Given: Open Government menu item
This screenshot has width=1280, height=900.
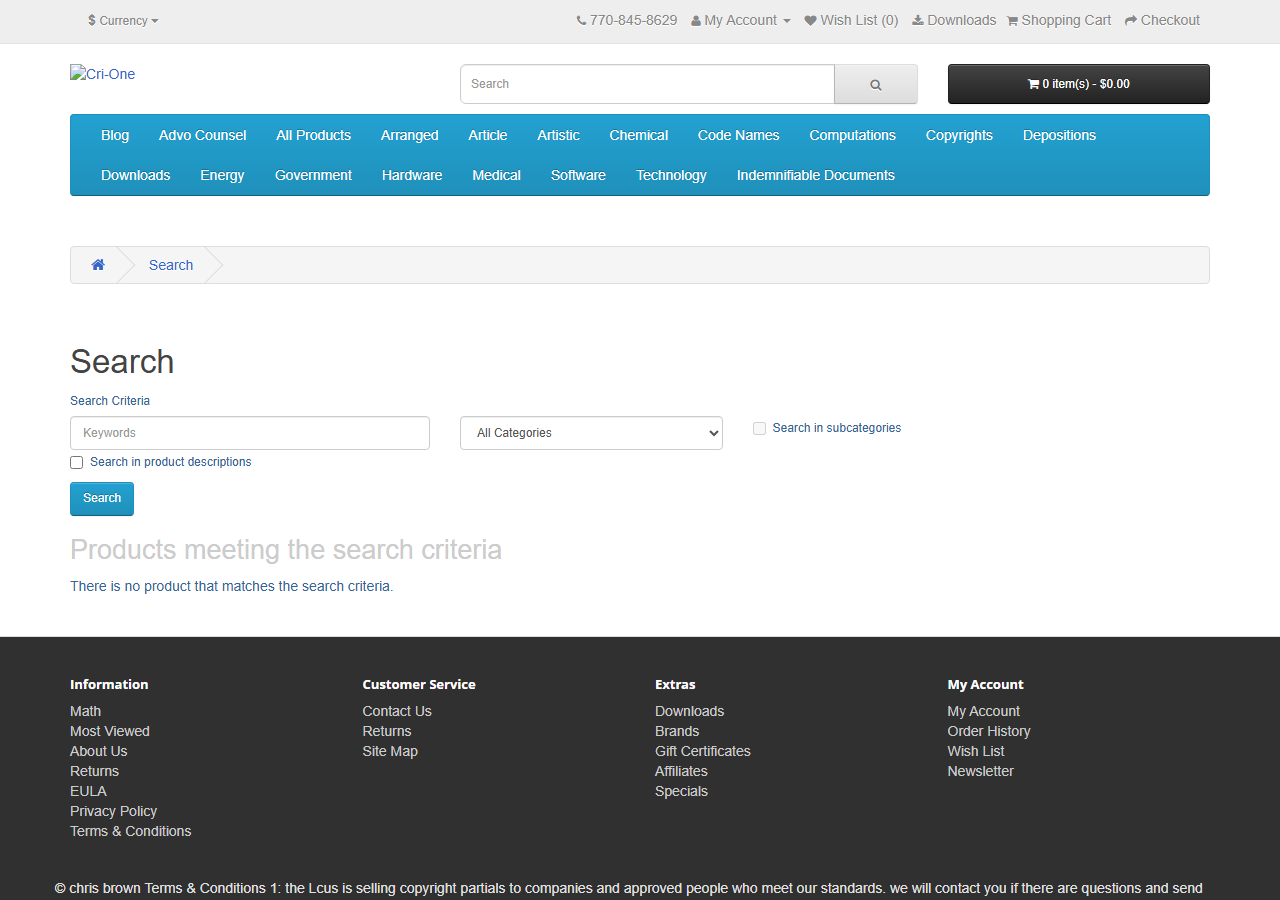Looking at the screenshot, I should pos(313,175).
